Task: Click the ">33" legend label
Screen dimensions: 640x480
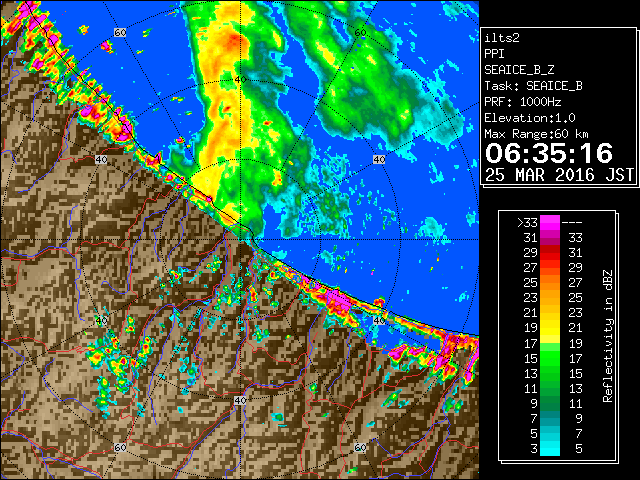Action: click(x=527, y=223)
